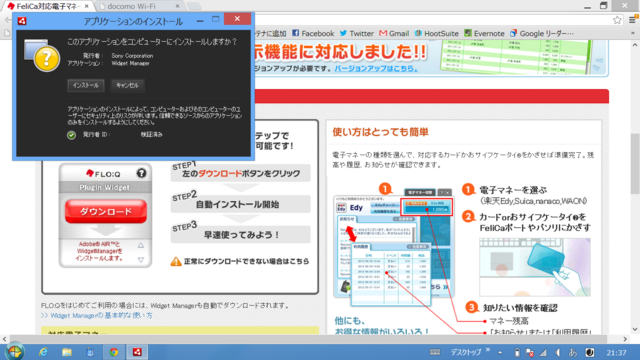Image resolution: width=640 pixels, height=360 pixels.
Task: Click the インストール button in the dialog
Action: (86, 85)
